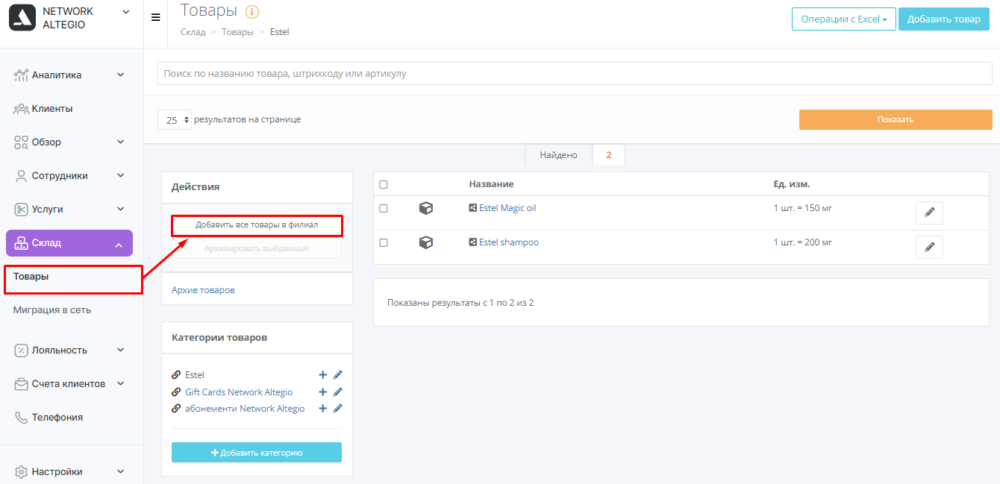Click the Счета клиентов wallet icon
Viewport: 1000px width, 484px height.
[x=21, y=384]
